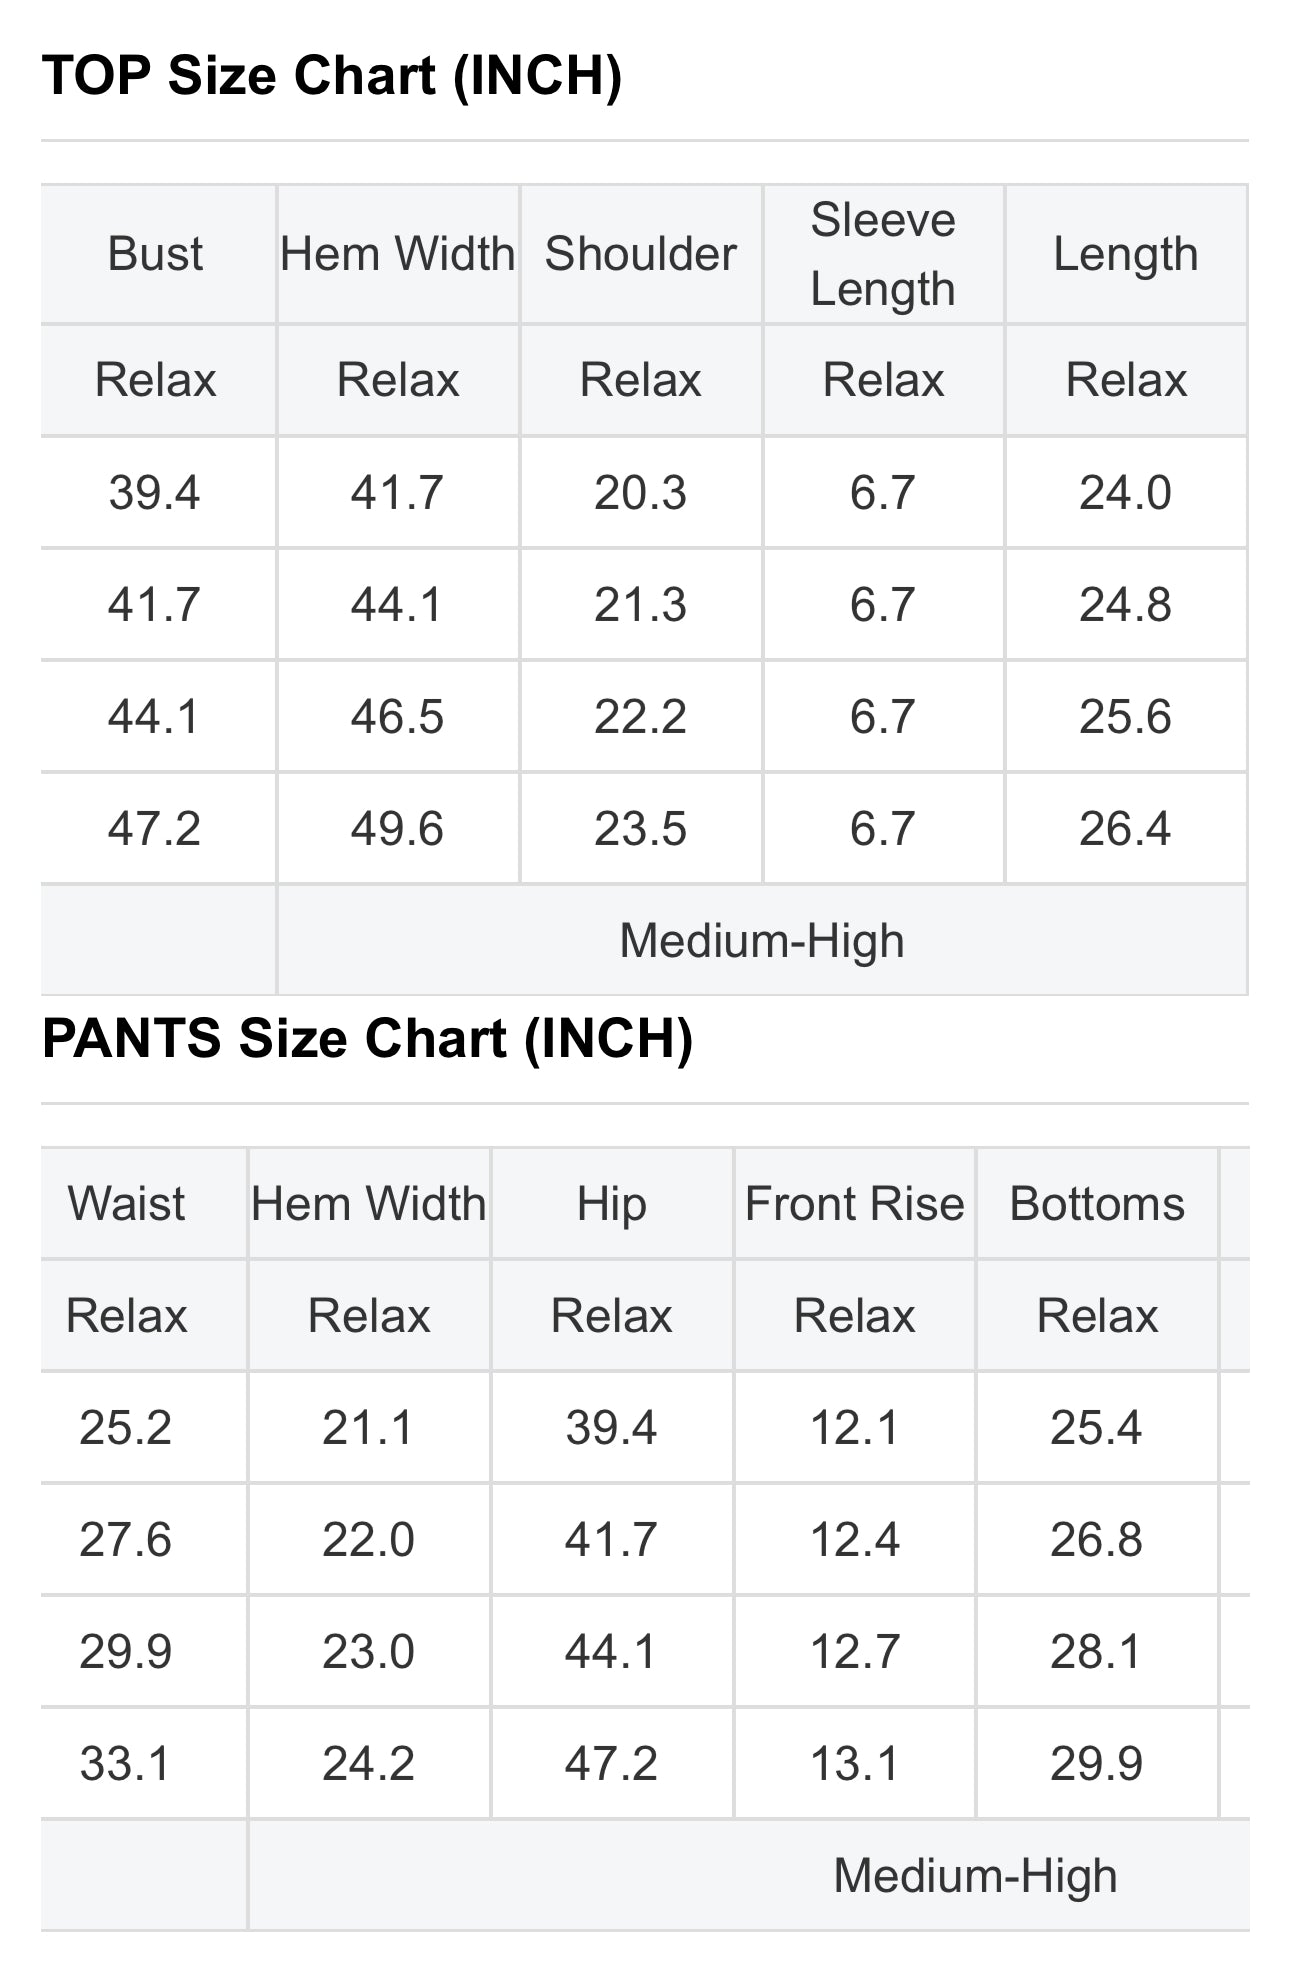Click the Front Rise column header
1290x1968 pixels.
pos(854,1204)
